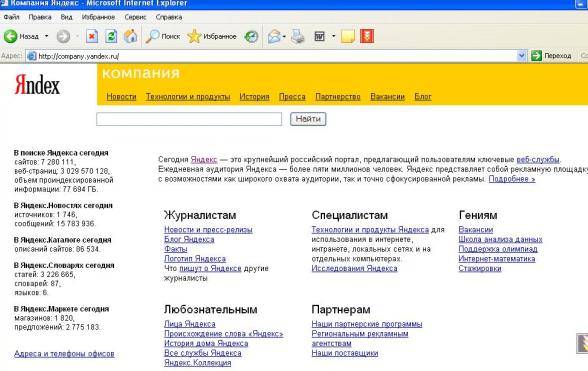Click the Print icon
This screenshot has height=371, width=588.
298,36
